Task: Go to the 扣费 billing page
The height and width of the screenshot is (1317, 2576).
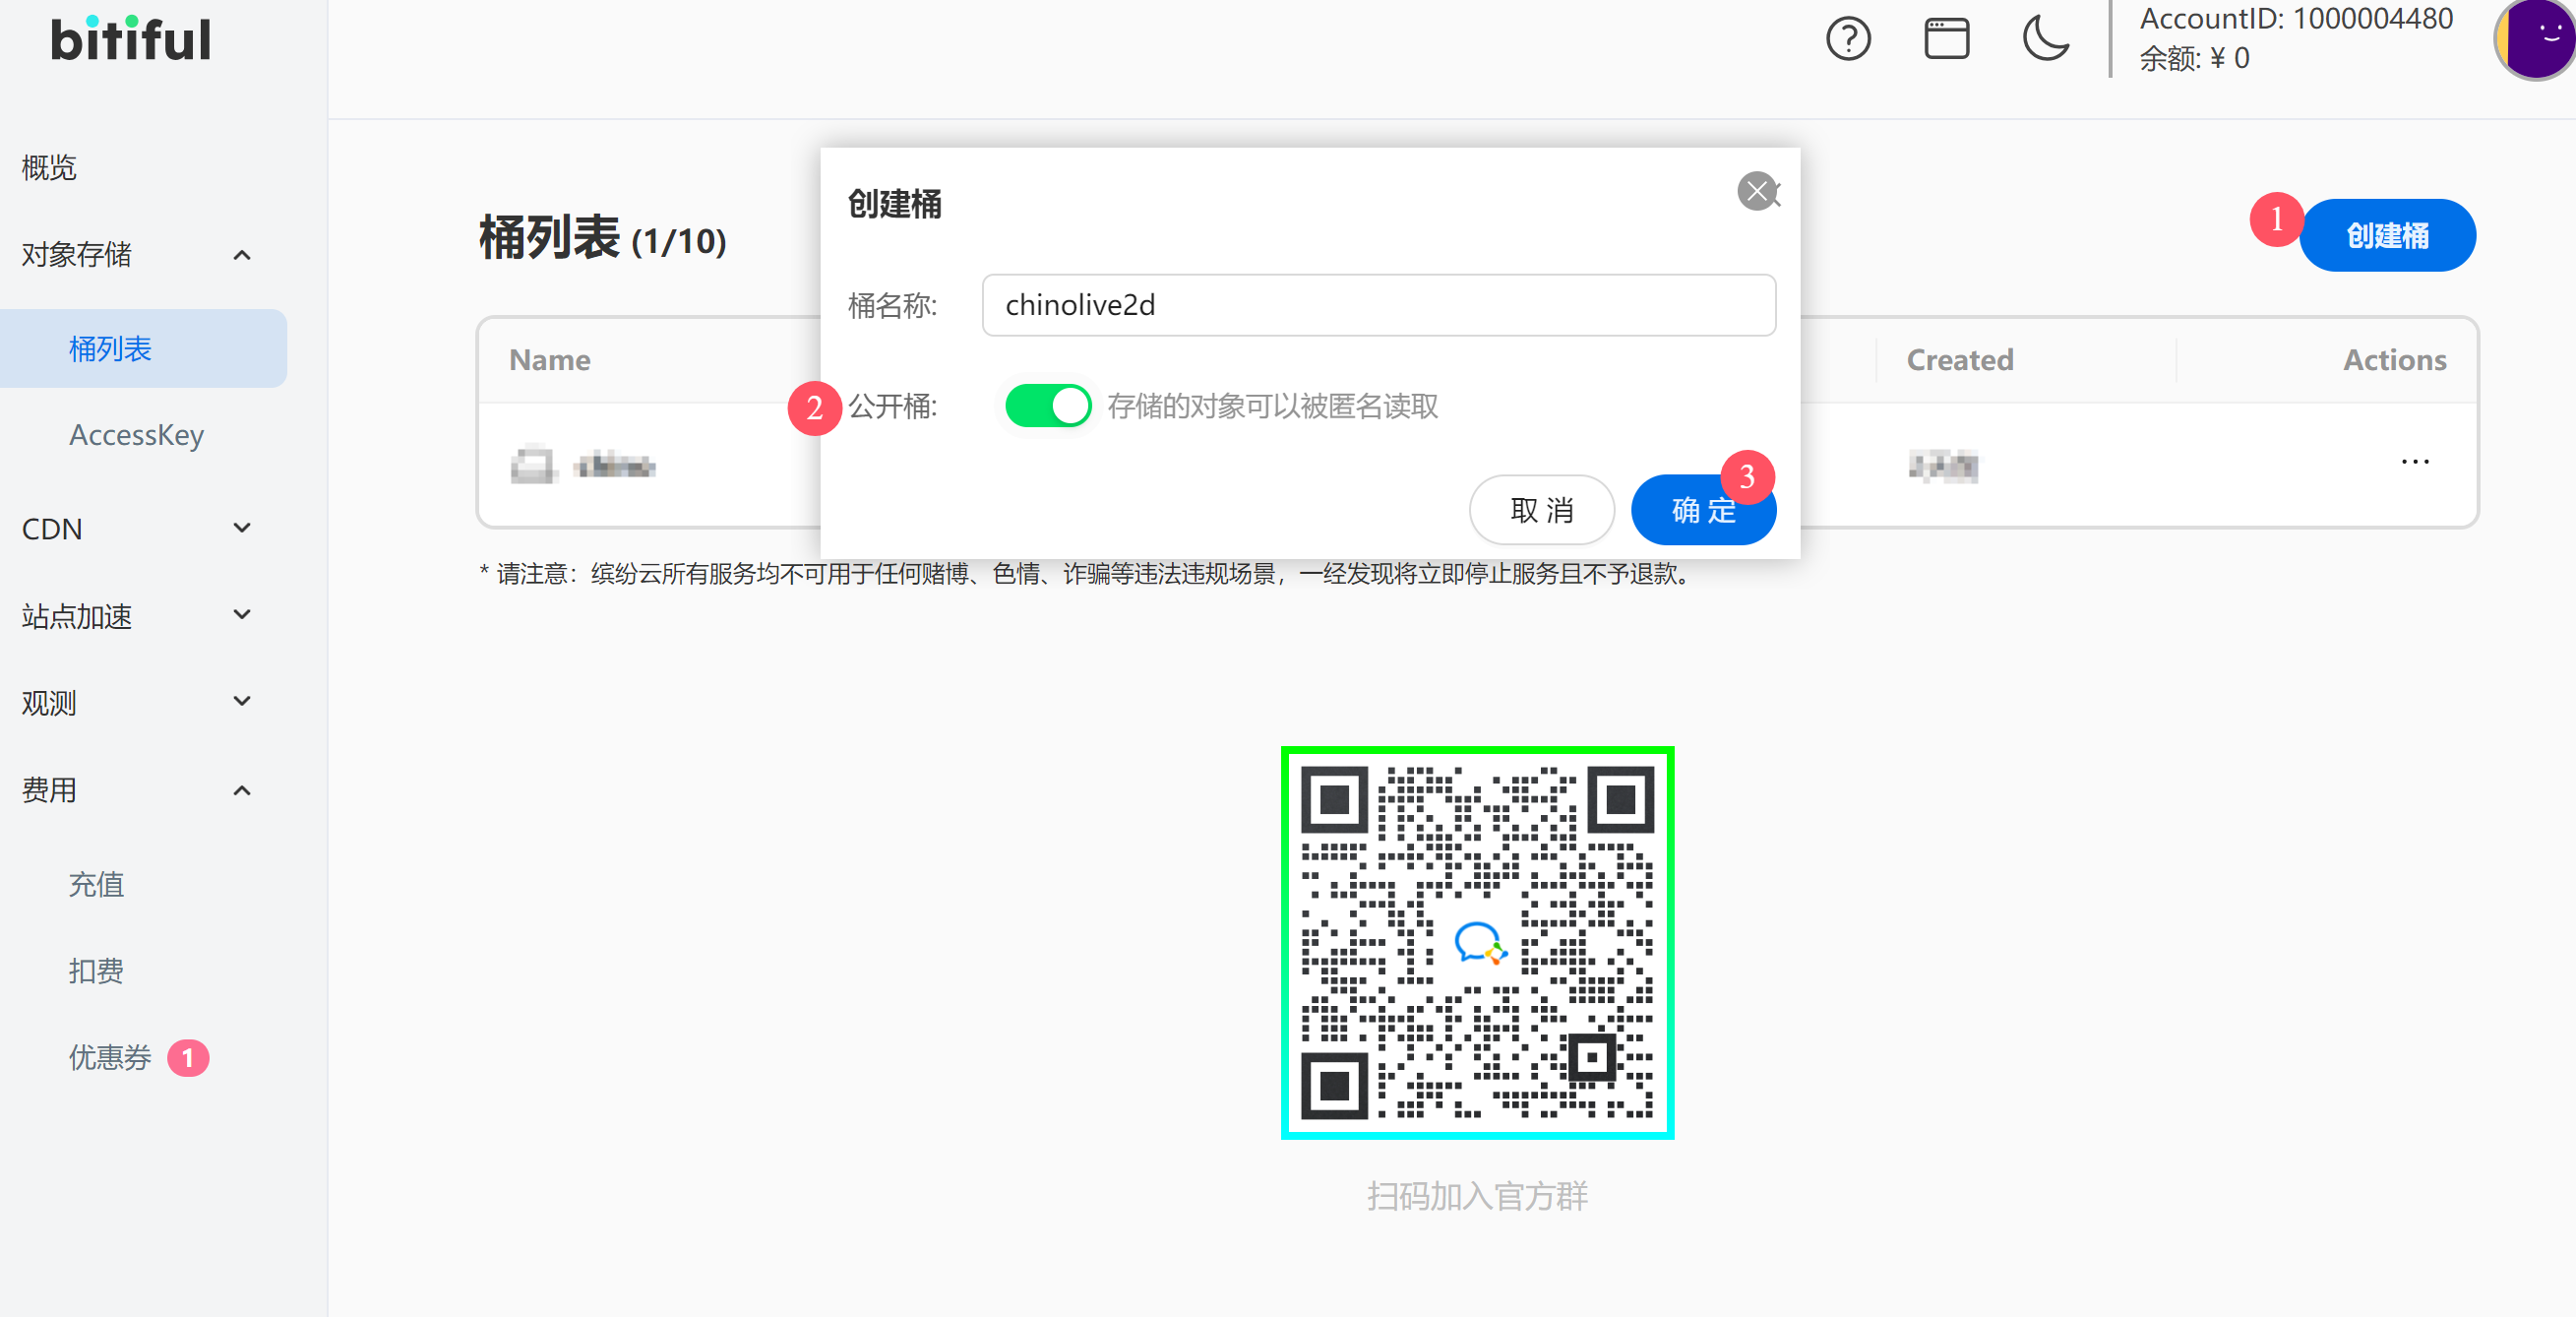Action: tap(96, 971)
